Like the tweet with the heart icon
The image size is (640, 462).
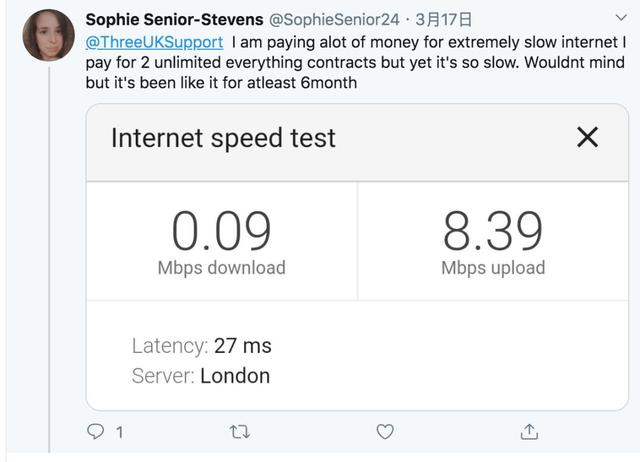click(384, 432)
